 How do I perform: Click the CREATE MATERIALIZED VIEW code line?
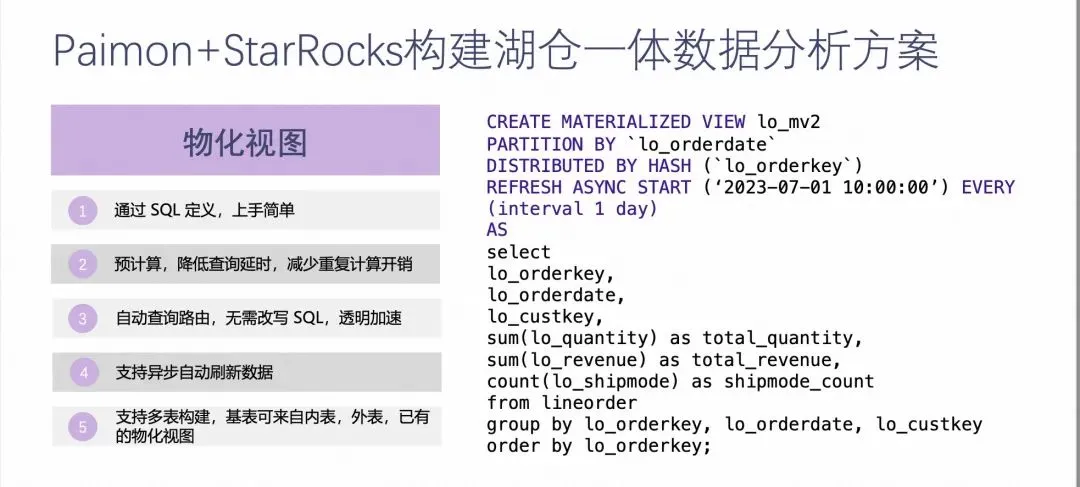pyautogui.click(x=653, y=122)
